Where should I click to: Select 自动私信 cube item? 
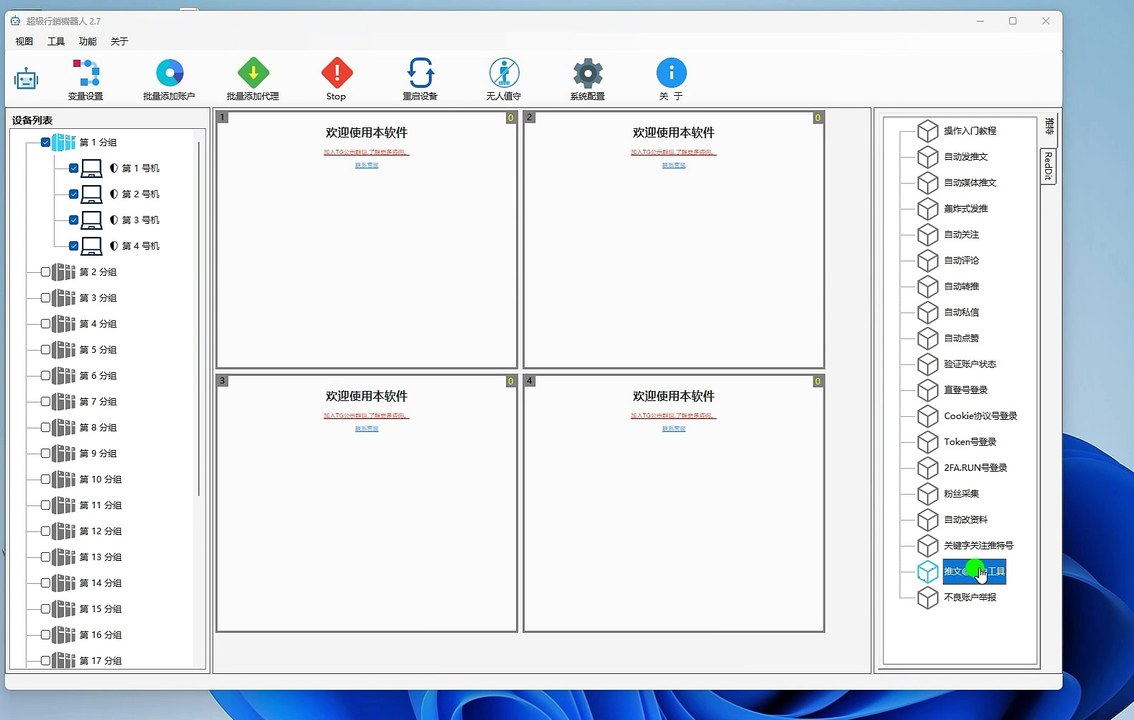(948, 312)
